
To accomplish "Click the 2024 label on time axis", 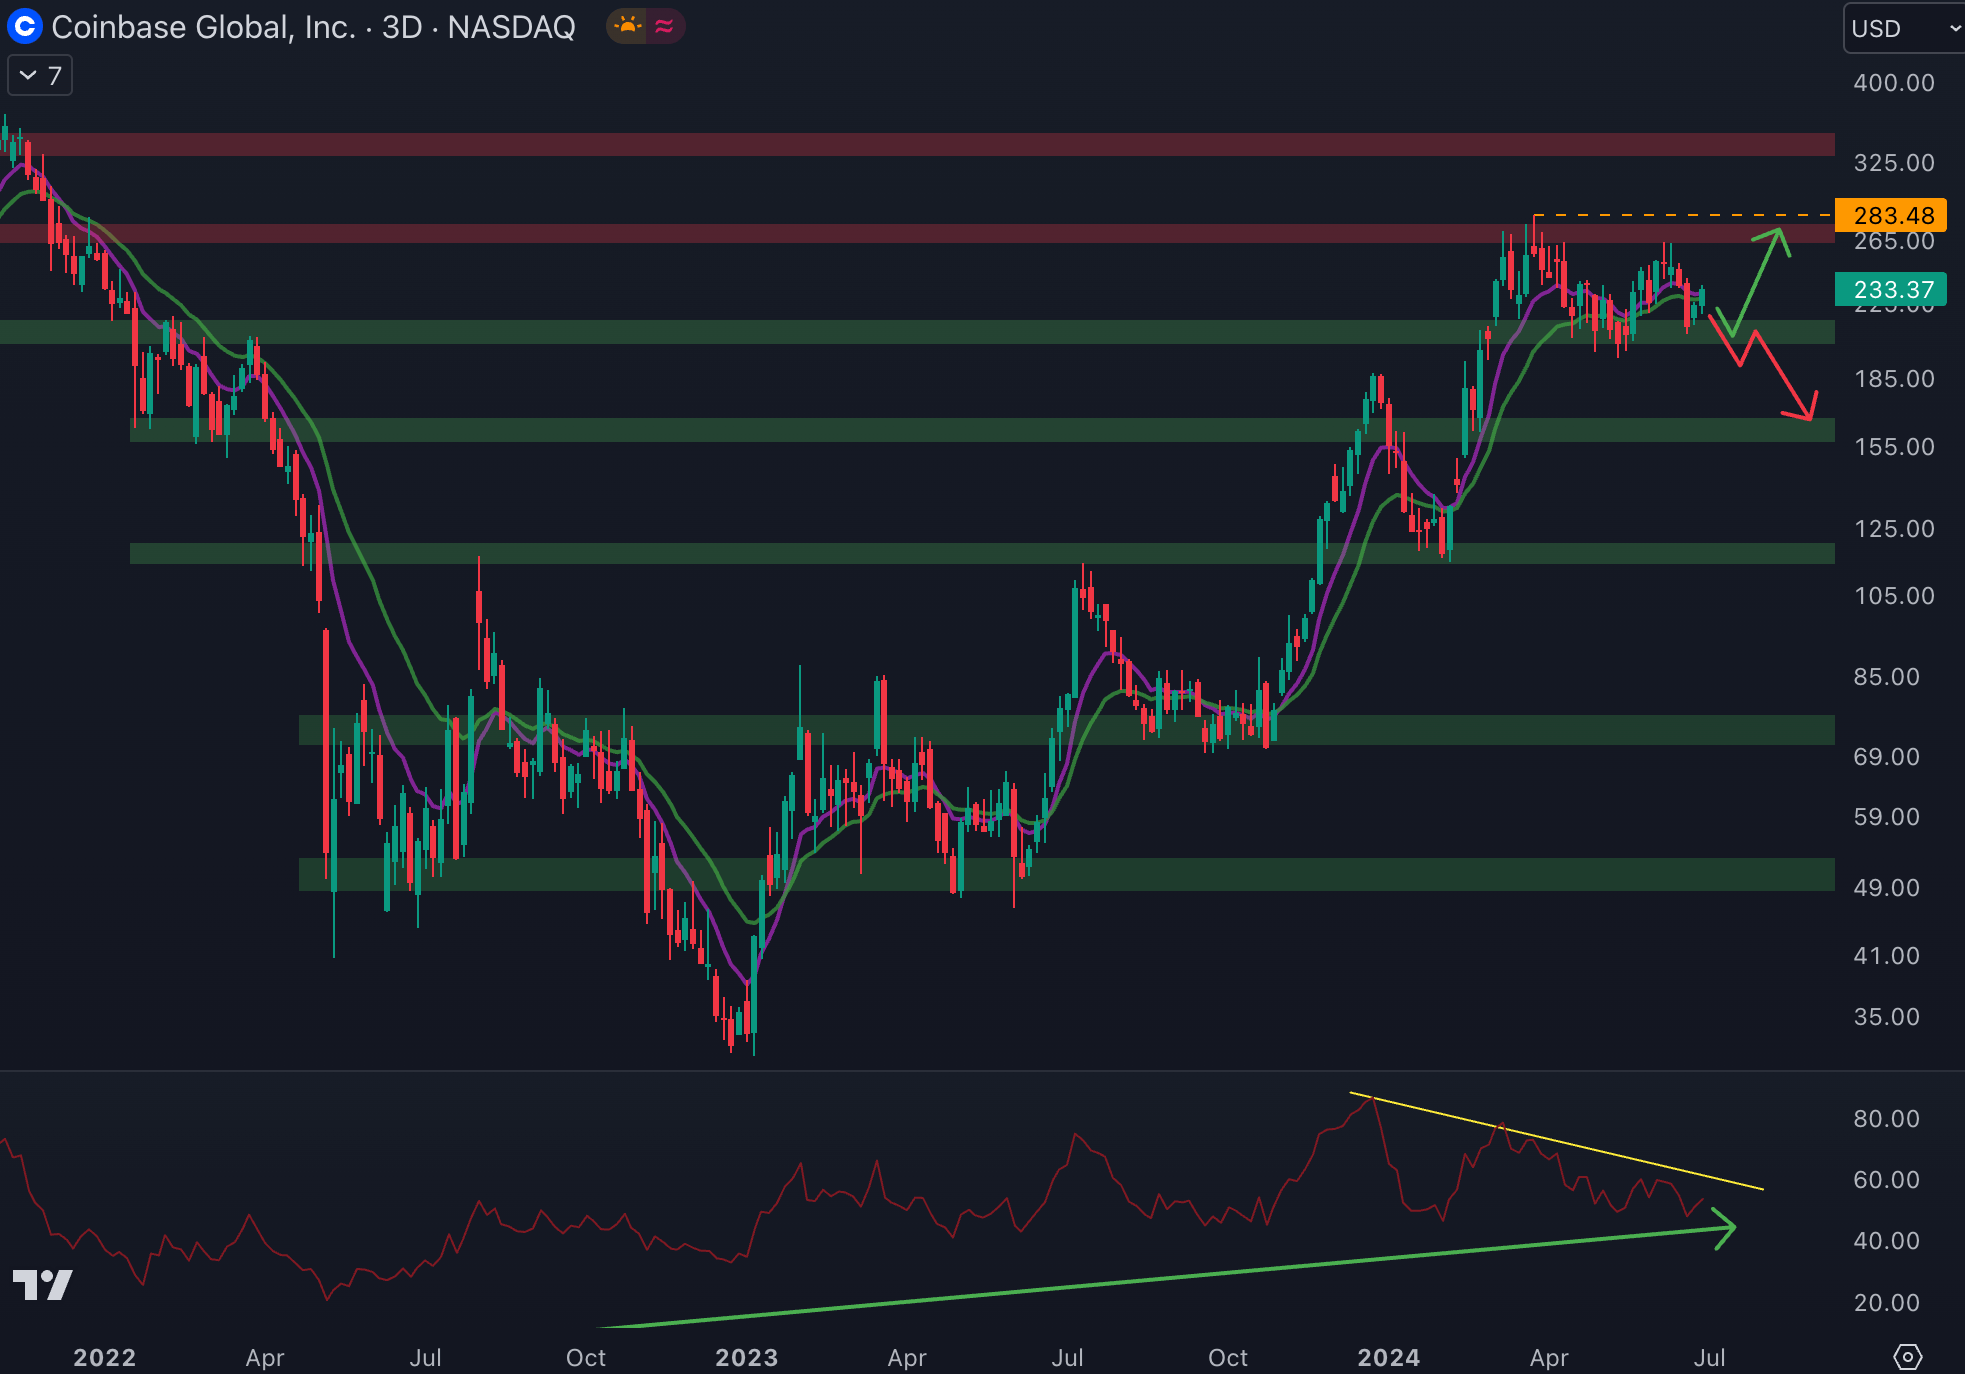I will [1388, 1357].
